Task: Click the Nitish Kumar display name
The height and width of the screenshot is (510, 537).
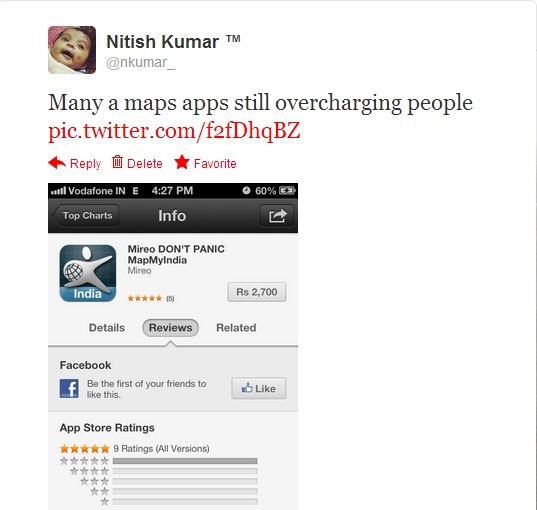Action: click(x=162, y=42)
